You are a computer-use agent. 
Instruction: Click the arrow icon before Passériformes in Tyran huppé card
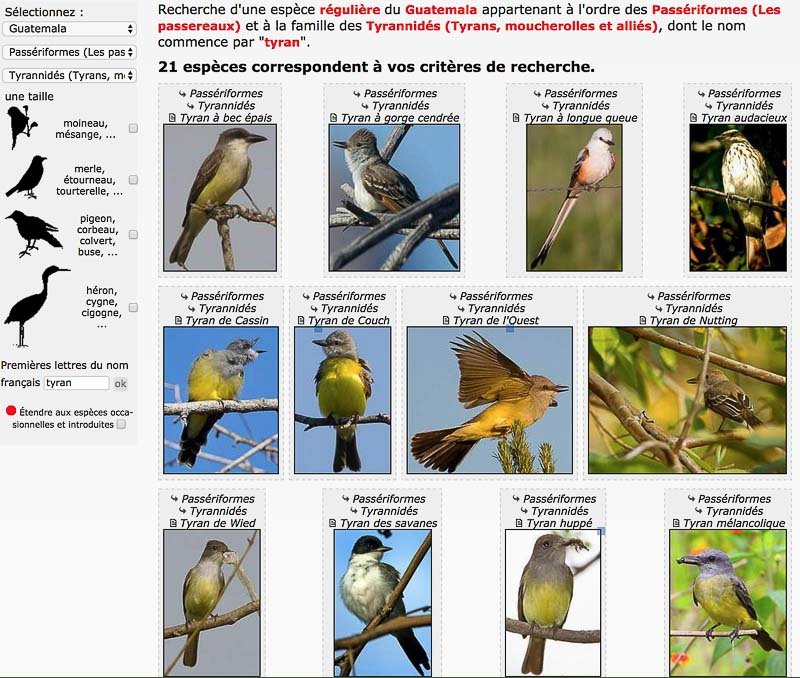click(x=516, y=498)
